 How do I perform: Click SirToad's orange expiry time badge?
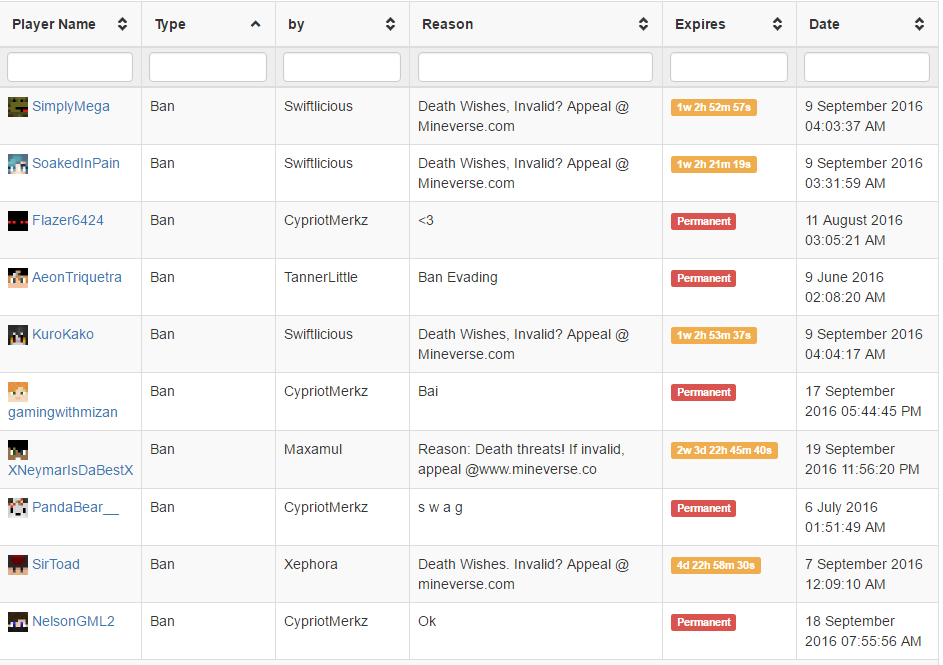coord(715,565)
